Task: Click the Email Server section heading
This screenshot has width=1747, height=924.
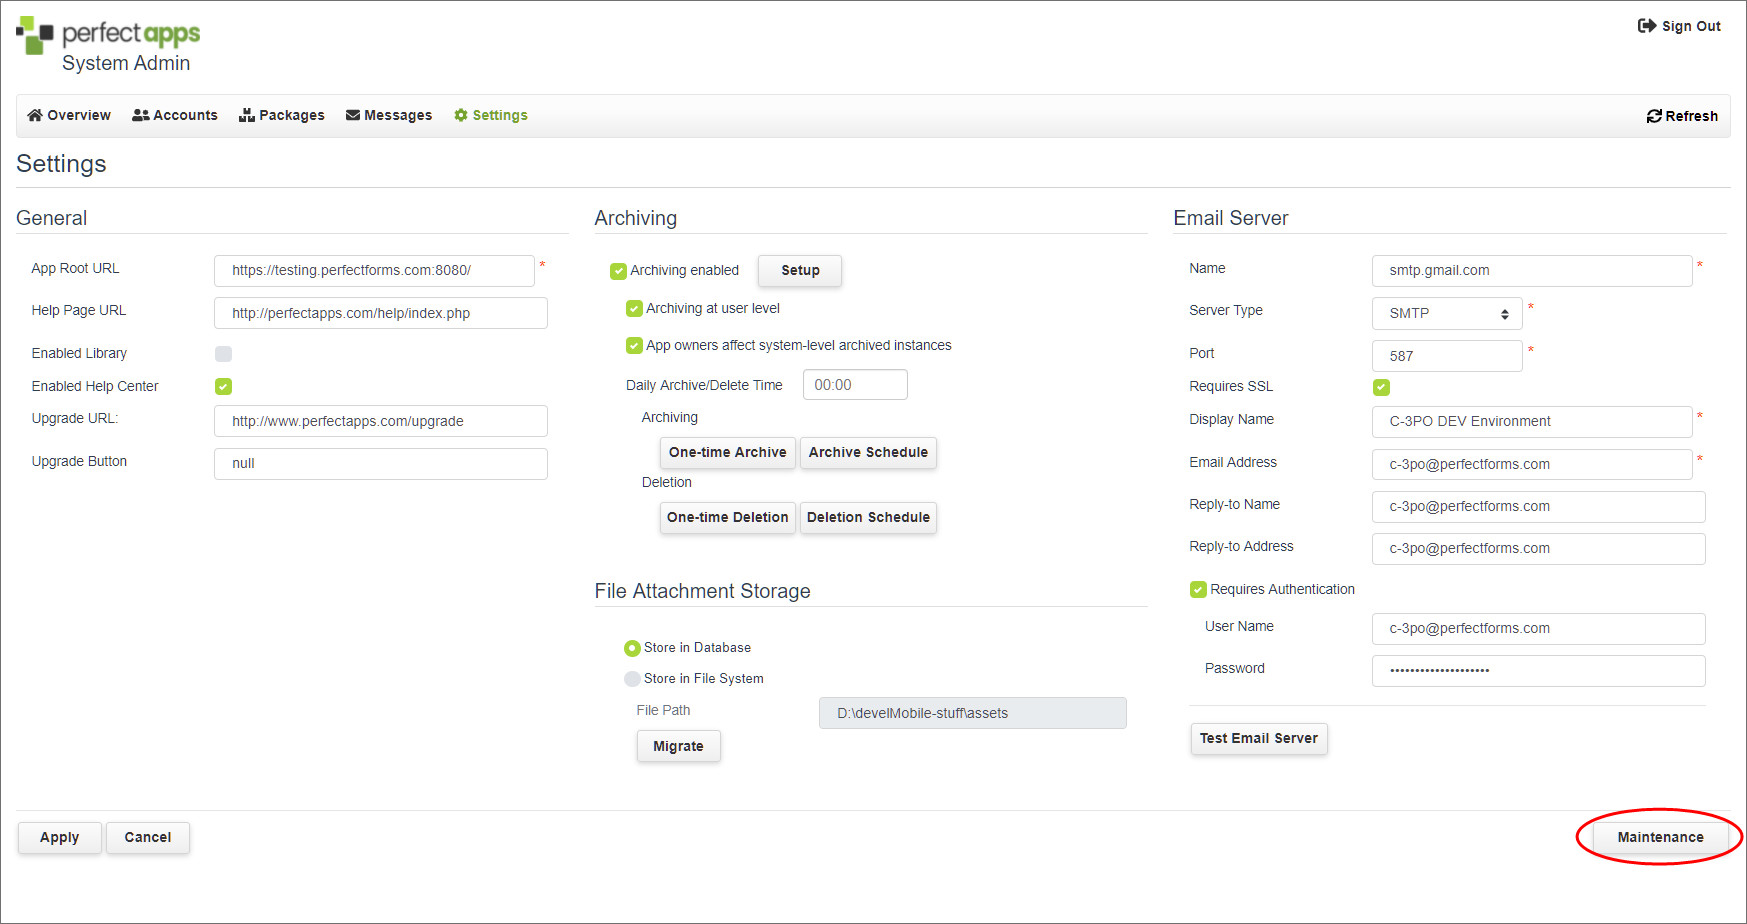Action: tap(1231, 218)
